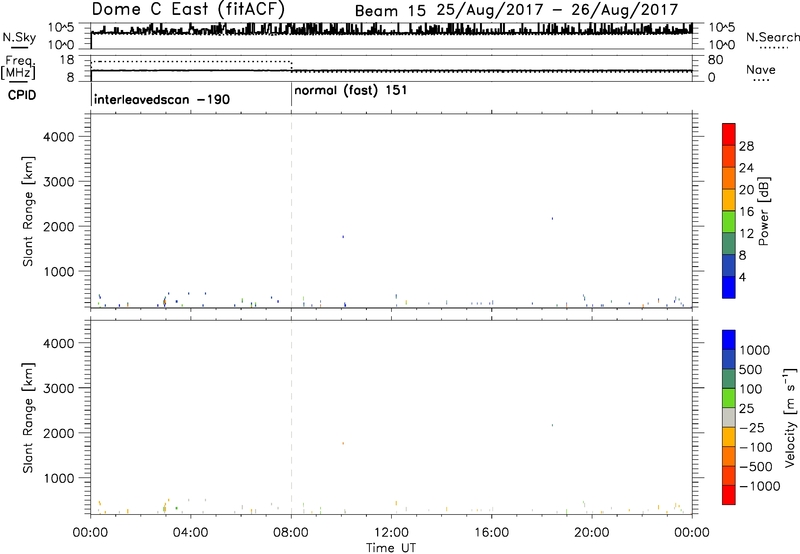Viewport: 800px width, 554px height.
Task: Click the 'Nave' legend label
Action: click(760, 70)
